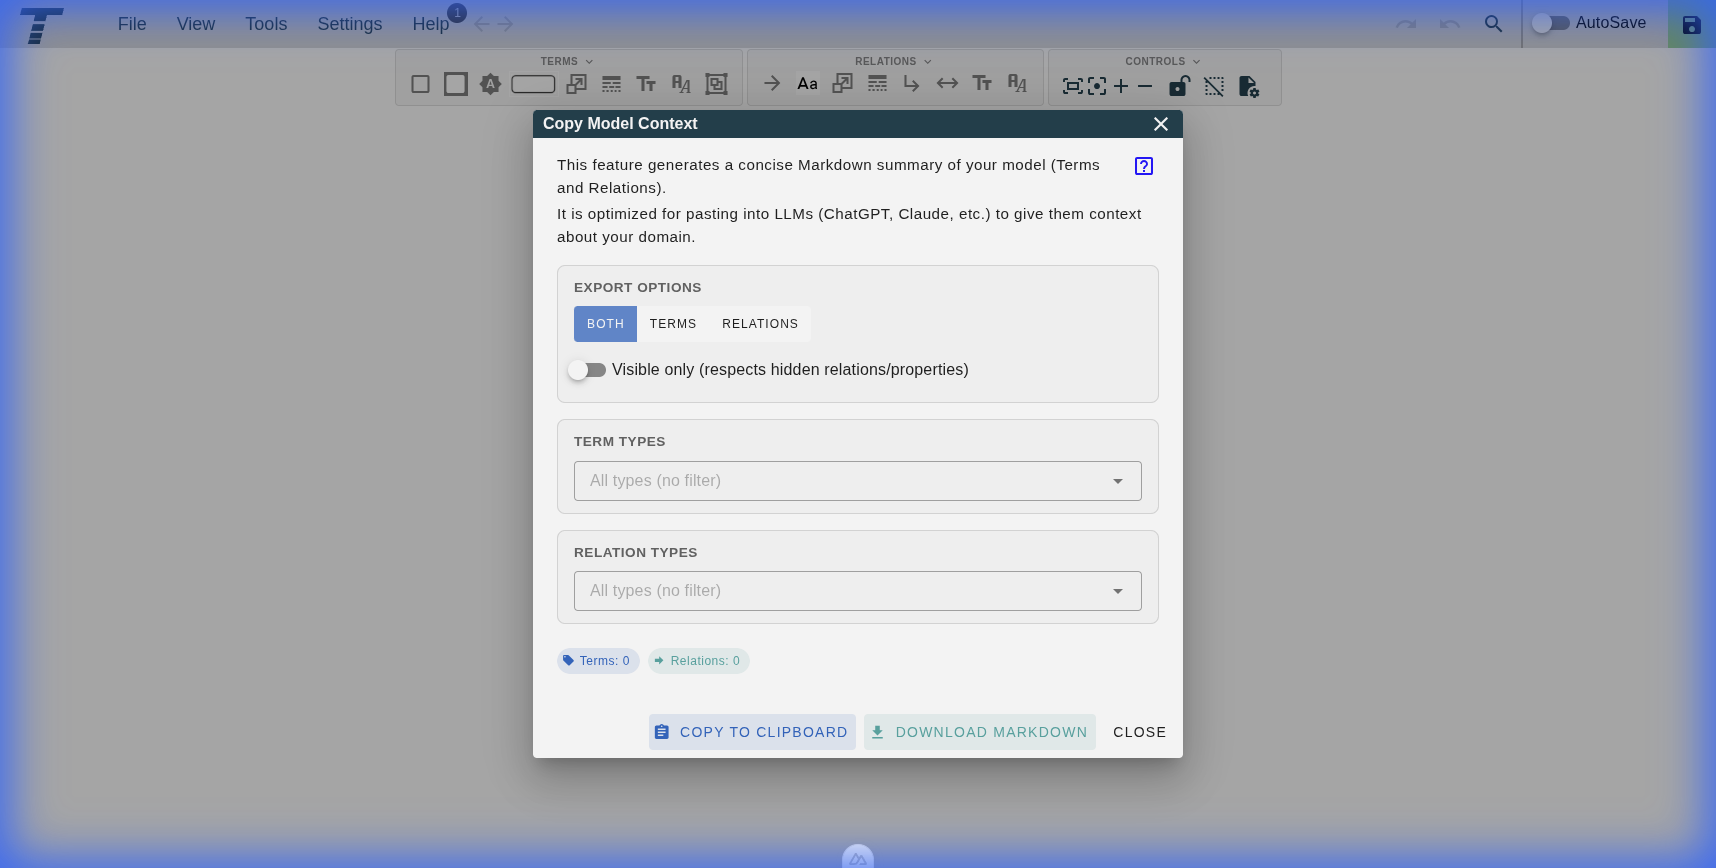Open the View menu
Viewport: 1716px width, 868px height.
tap(196, 24)
